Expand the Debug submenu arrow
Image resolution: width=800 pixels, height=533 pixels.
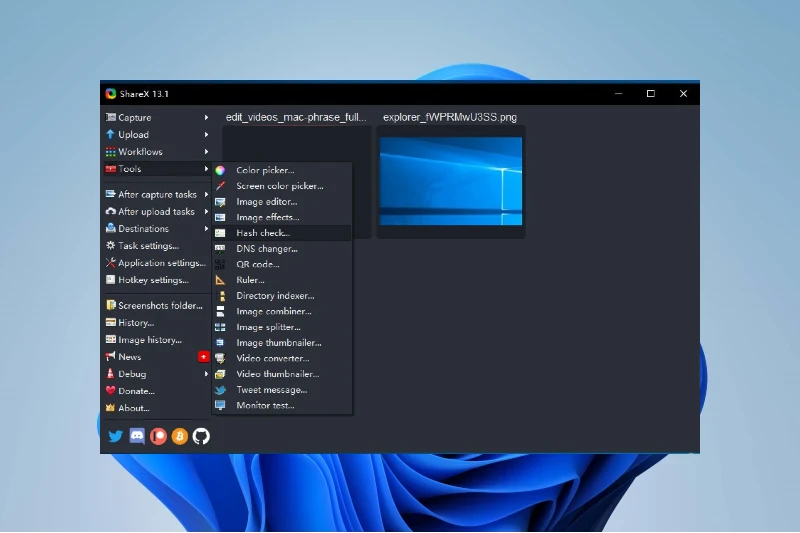(206, 374)
